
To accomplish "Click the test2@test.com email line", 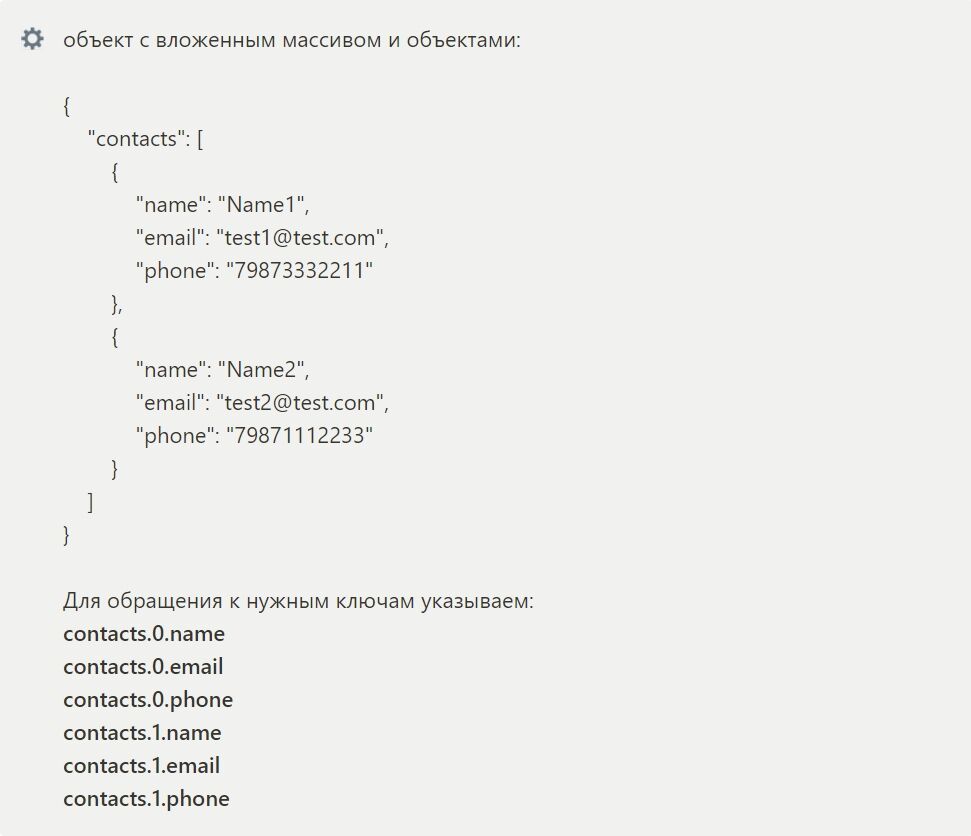I will 261,403.
